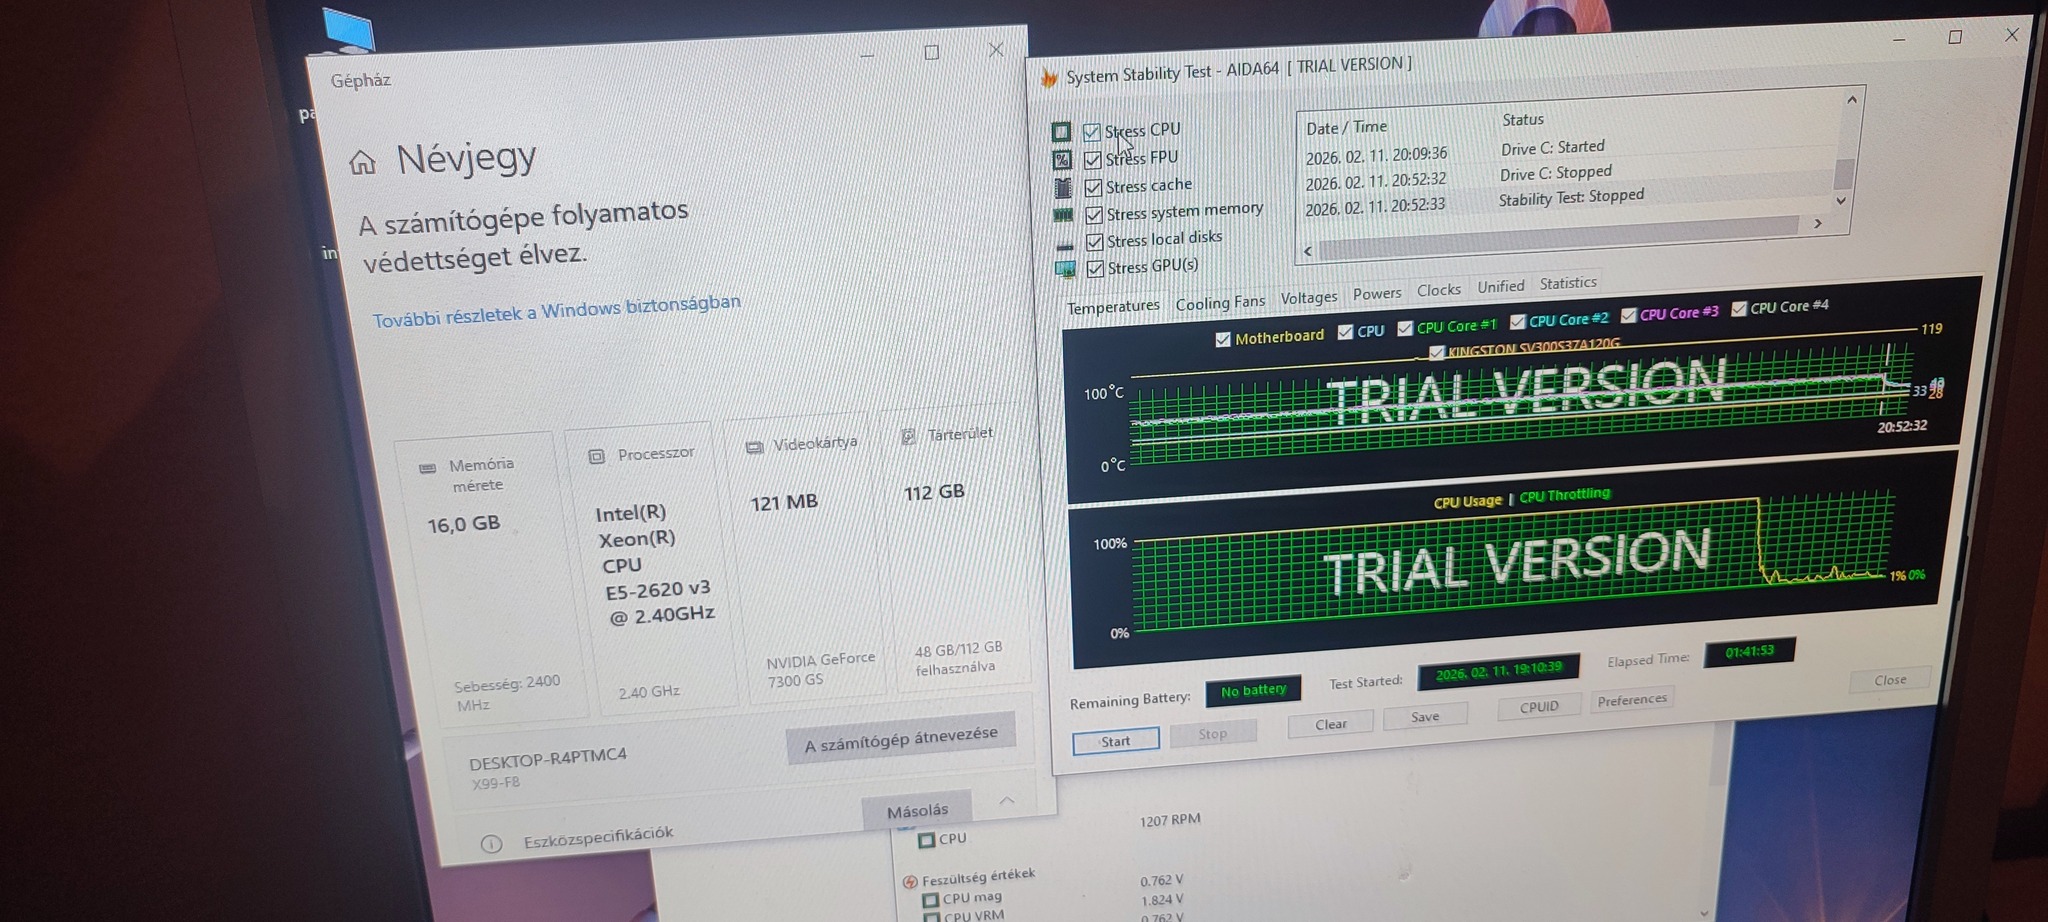2048x922 pixels.
Task: Click the Tárterület storage icon
Action: 908,436
